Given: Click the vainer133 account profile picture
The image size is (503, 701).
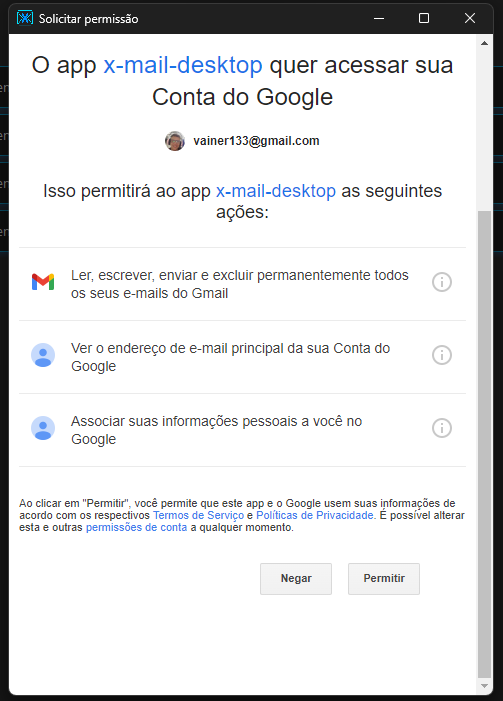Looking at the screenshot, I should [175, 141].
